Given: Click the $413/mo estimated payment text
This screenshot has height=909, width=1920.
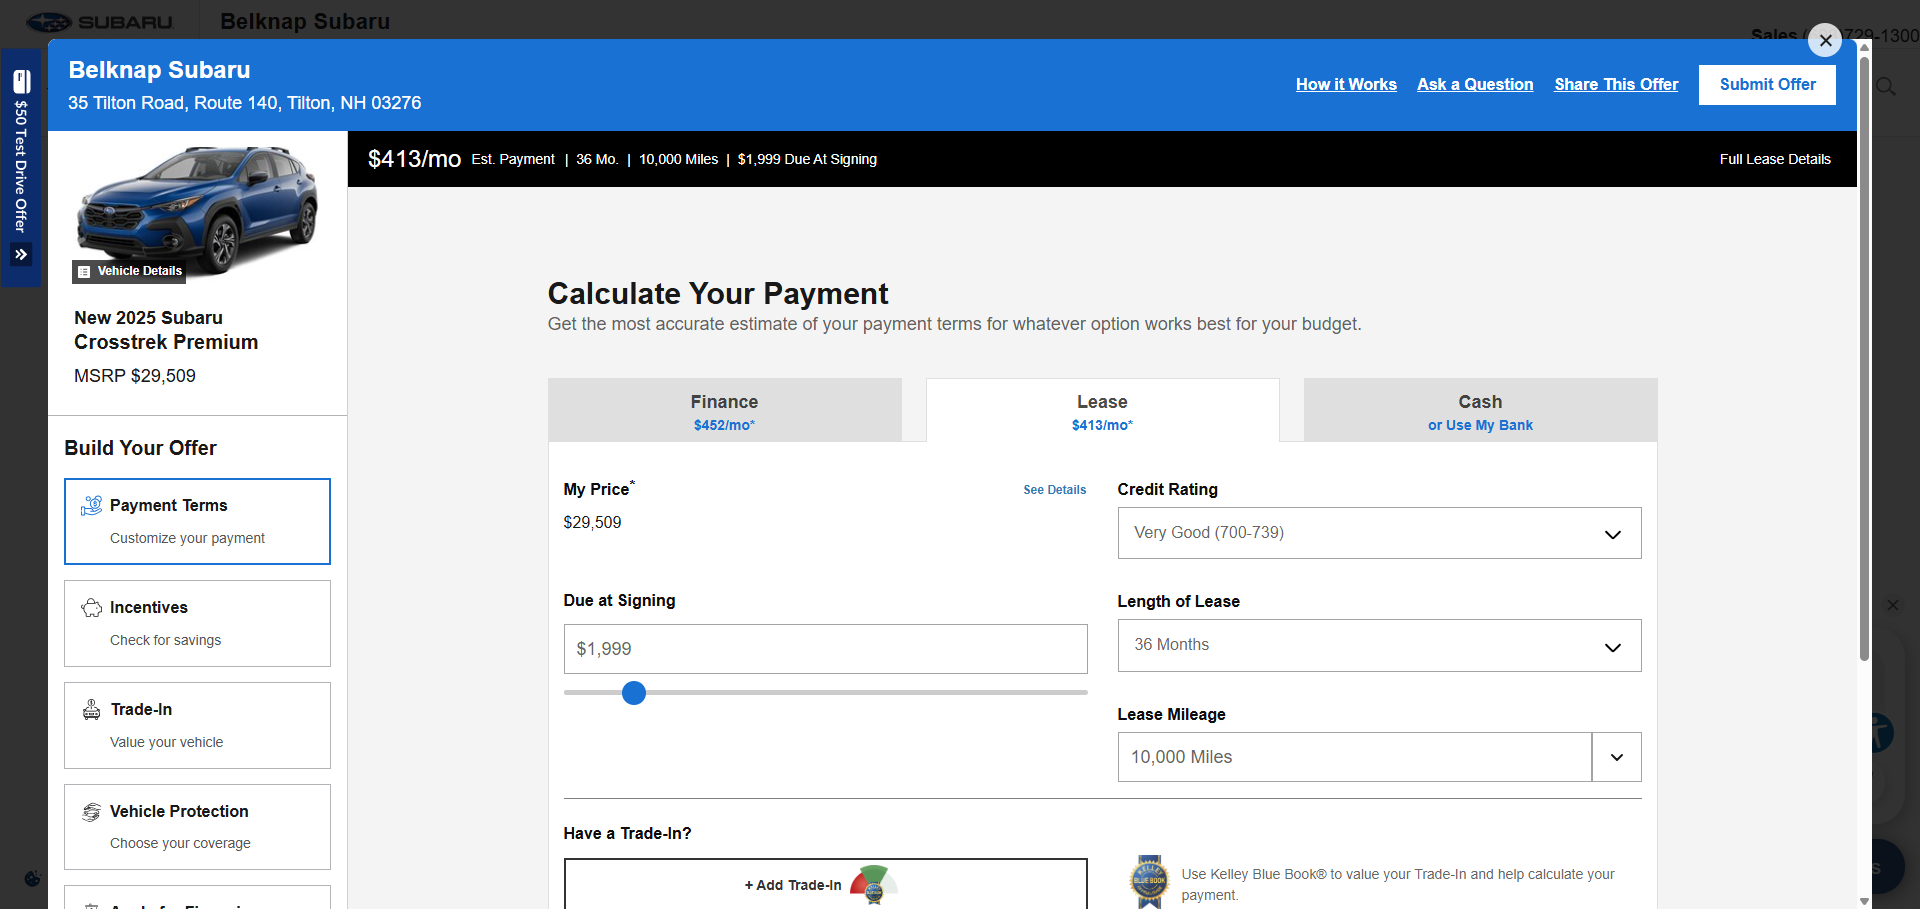Looking at the screenshot, I should 414,159.
